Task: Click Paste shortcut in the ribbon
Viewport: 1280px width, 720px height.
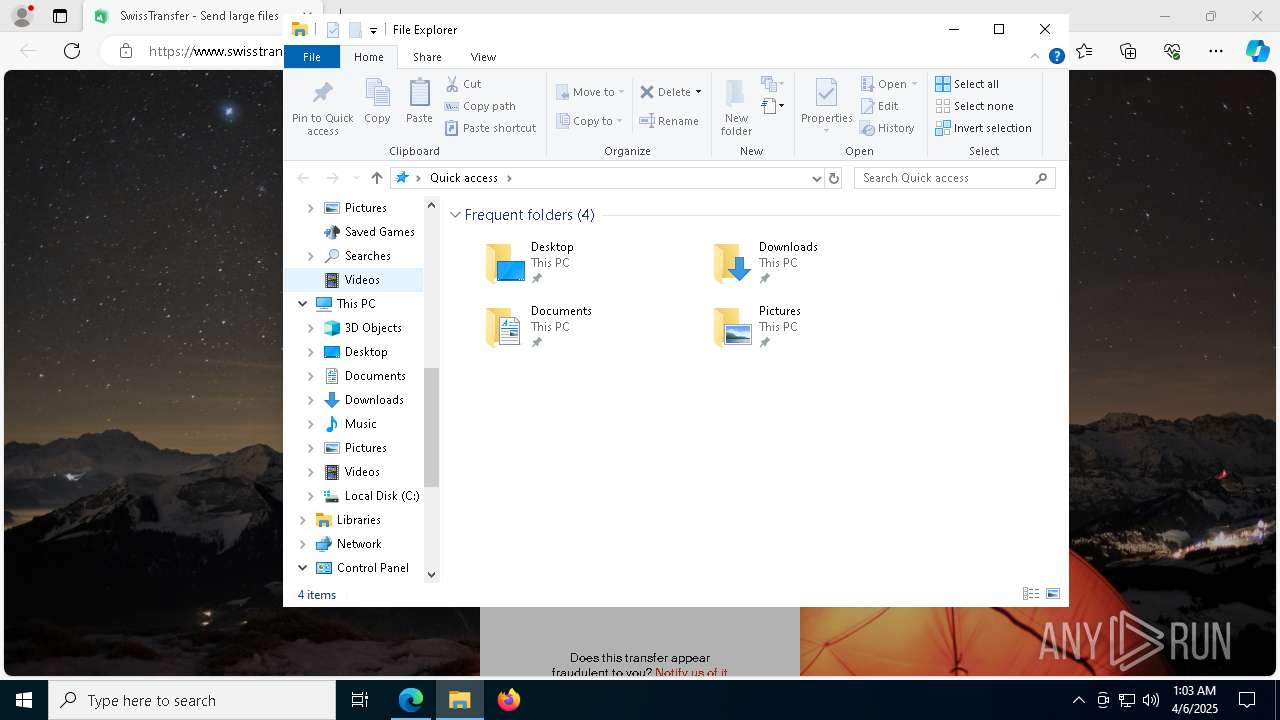Action: (491, 128)
